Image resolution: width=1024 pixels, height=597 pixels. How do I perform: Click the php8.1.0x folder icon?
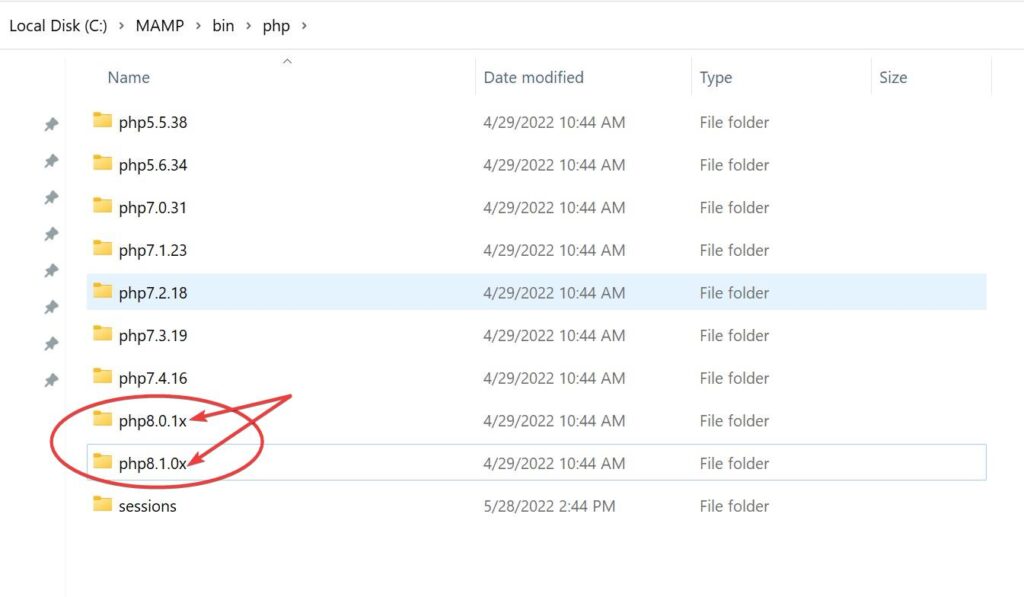(102, 462)
